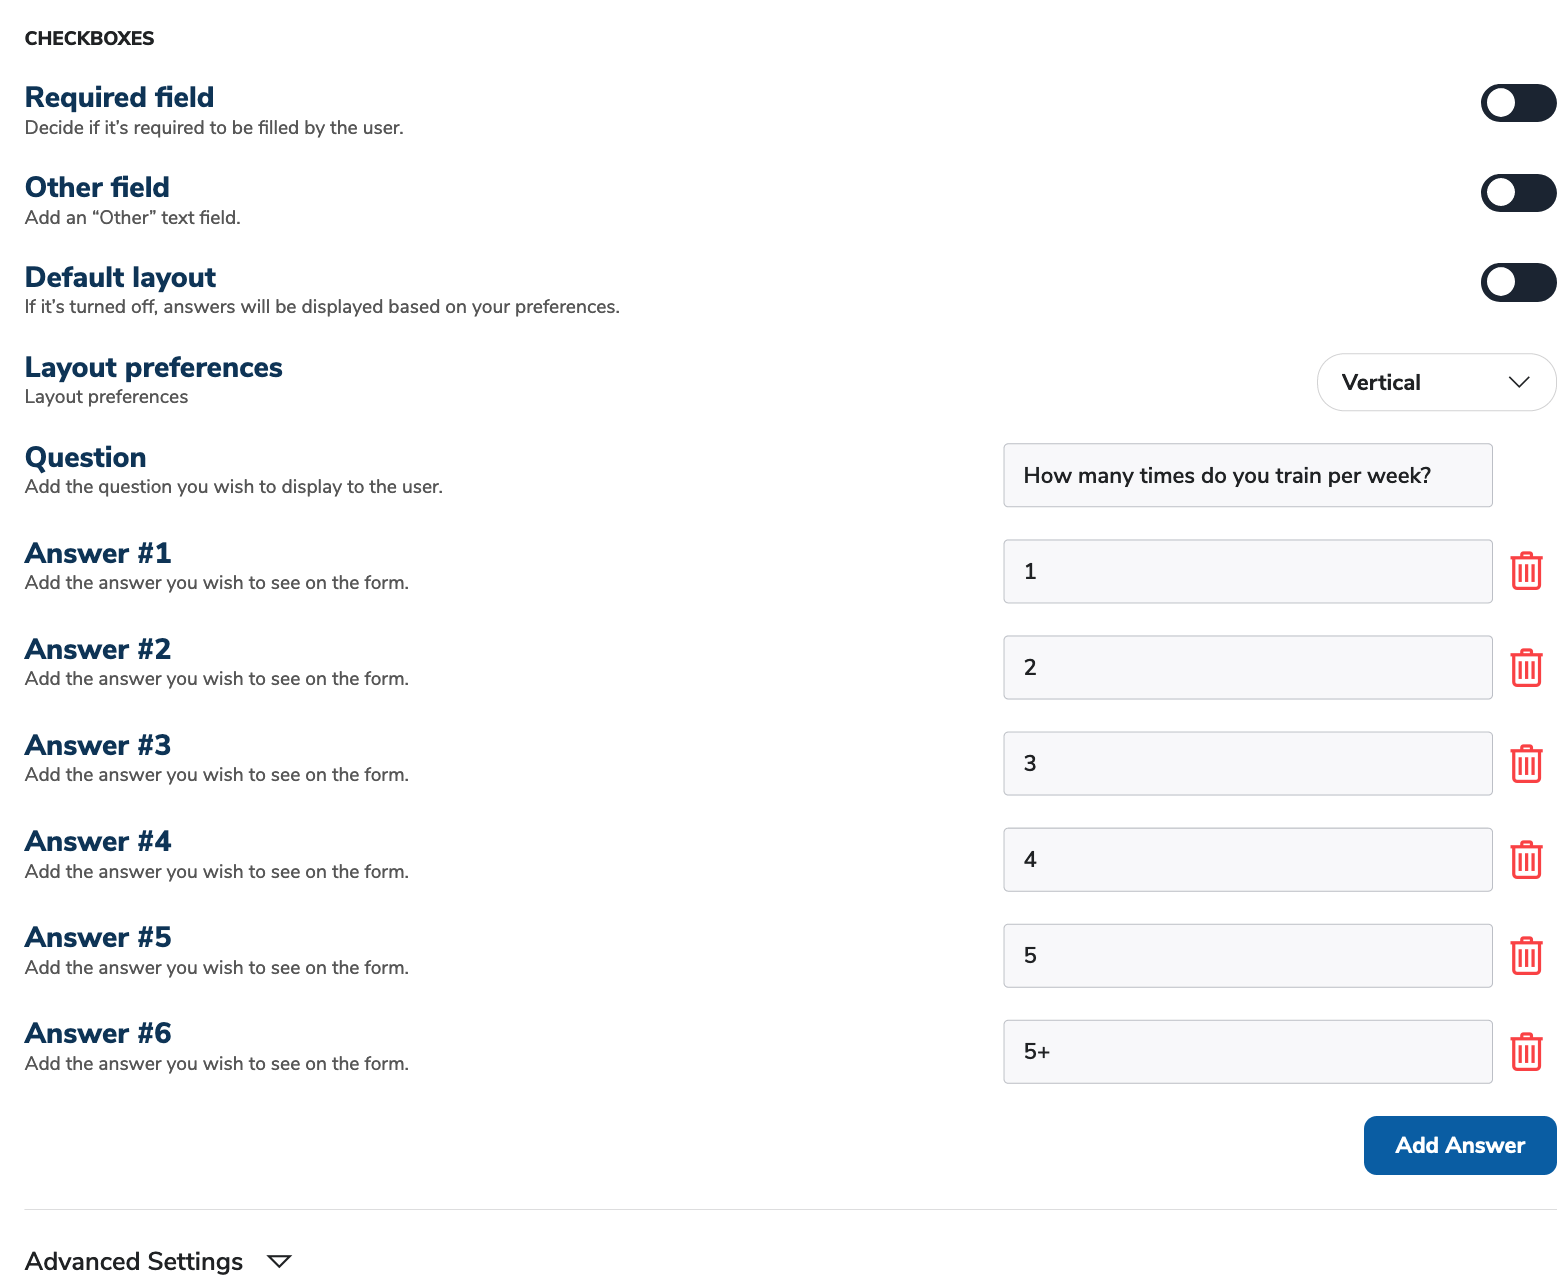Delete the '5+' answer using its trash icon
Image resolution: width=1568 pixels, height=1288 pixels.
click(1527, 1051)
